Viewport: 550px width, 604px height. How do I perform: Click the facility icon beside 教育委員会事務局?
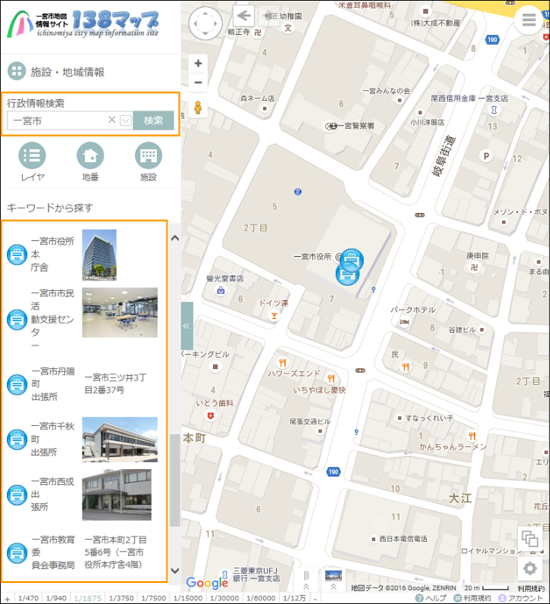pos(17,553)
